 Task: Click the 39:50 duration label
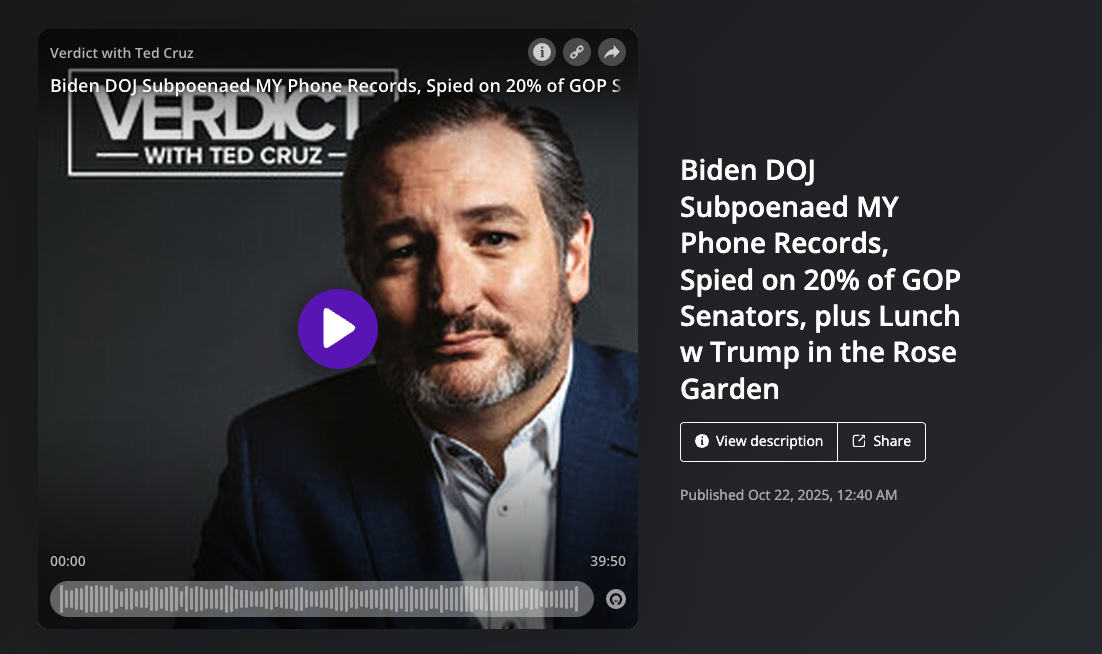(608, 561)
